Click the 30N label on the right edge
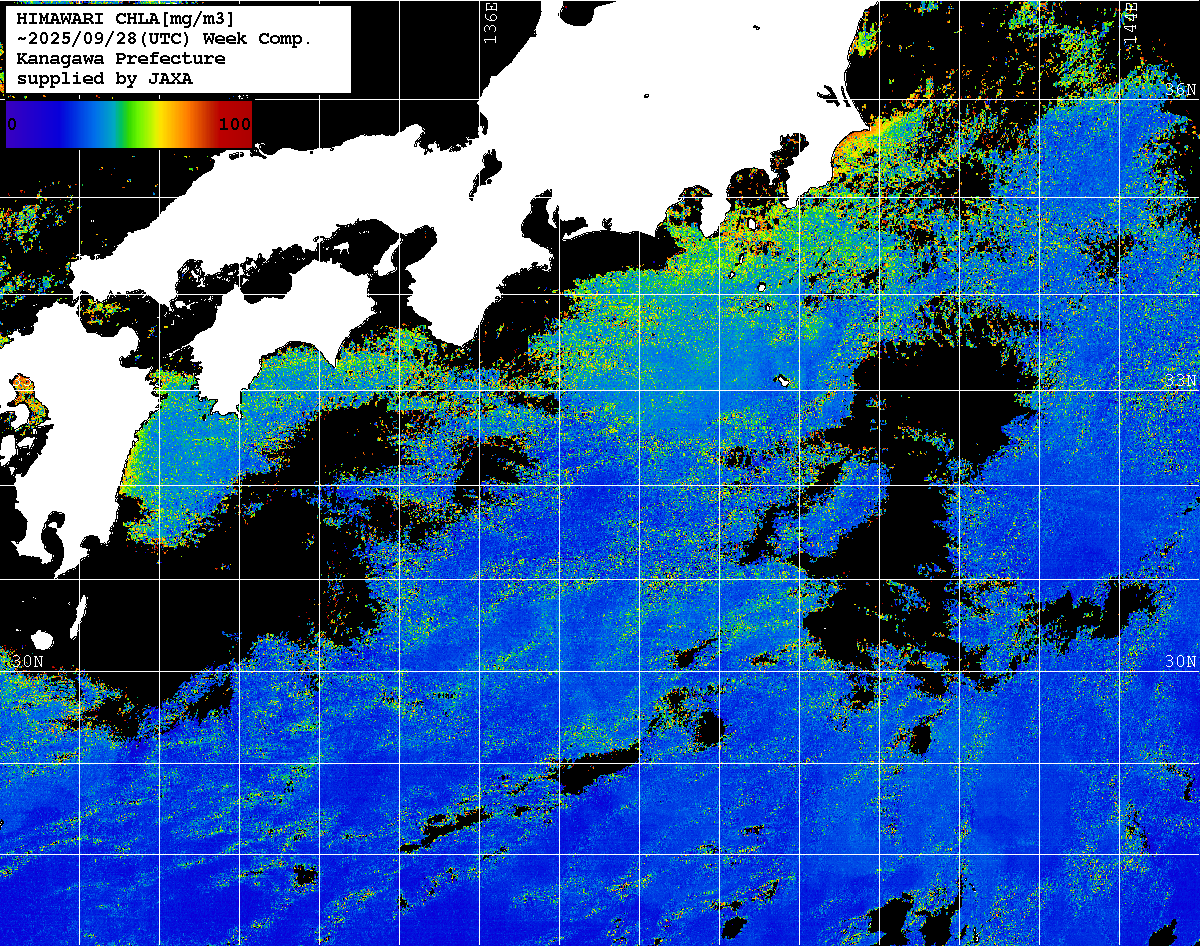1200x946 pixels. (x=1180, y=662)
